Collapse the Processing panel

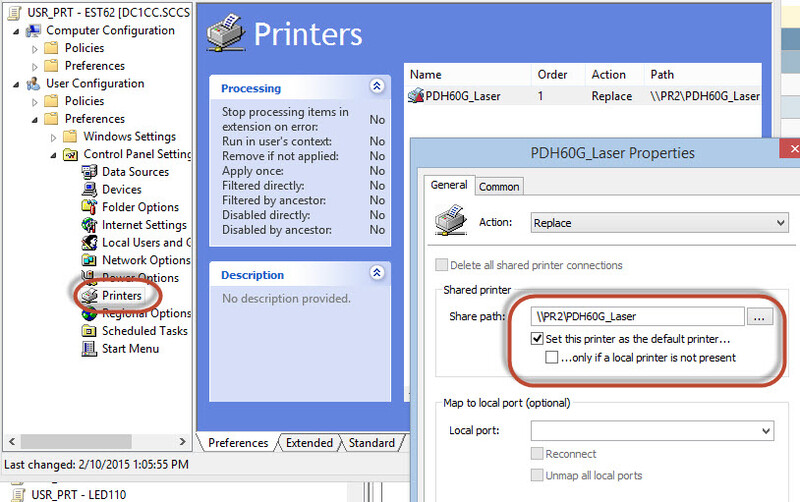(x=377, y=86)
